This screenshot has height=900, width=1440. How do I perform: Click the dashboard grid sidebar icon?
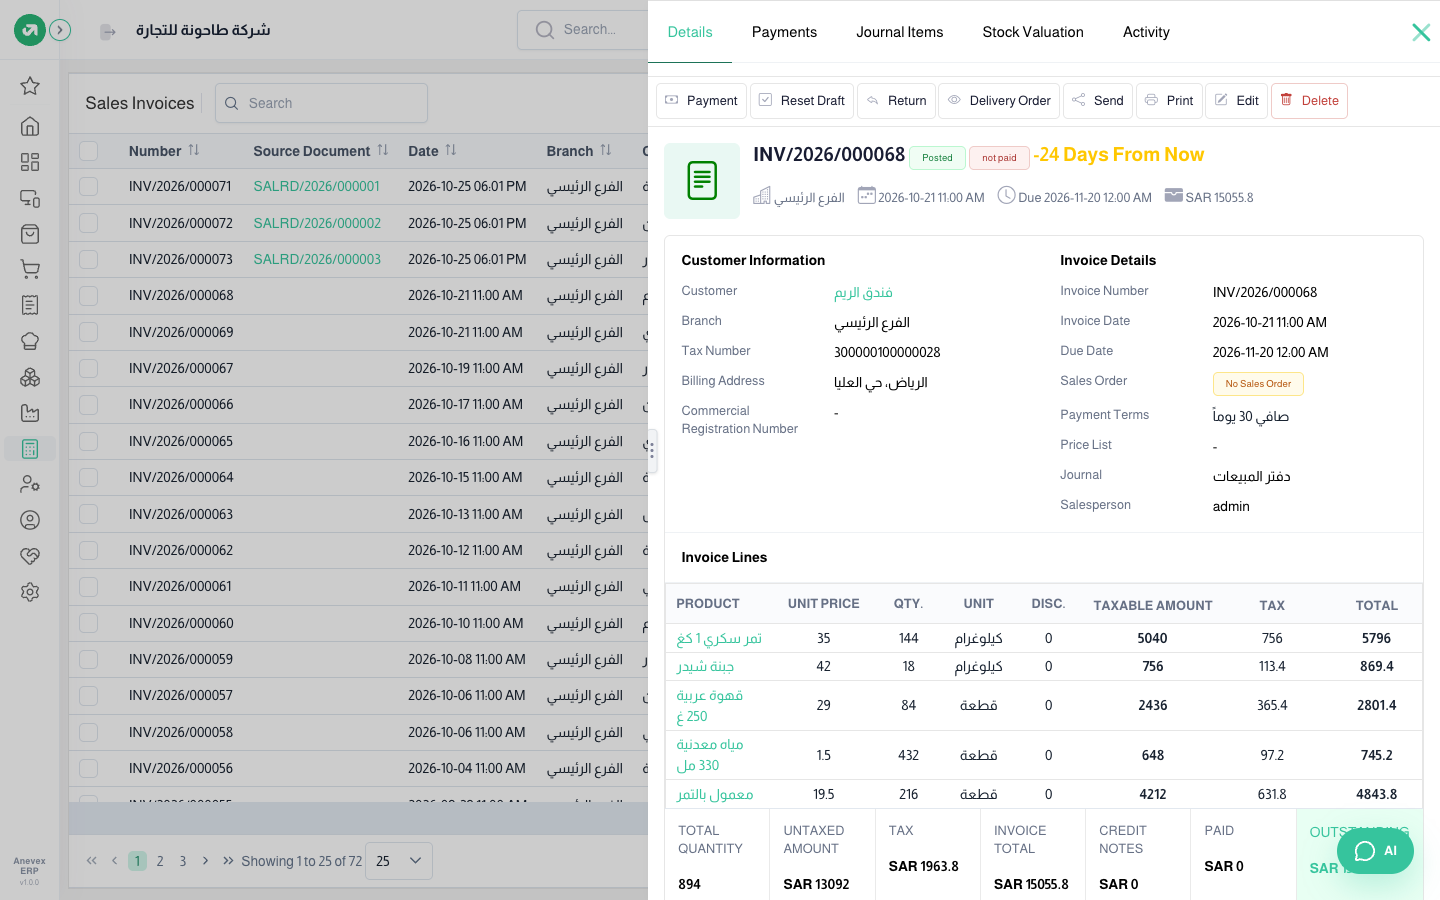click(30, 162)
